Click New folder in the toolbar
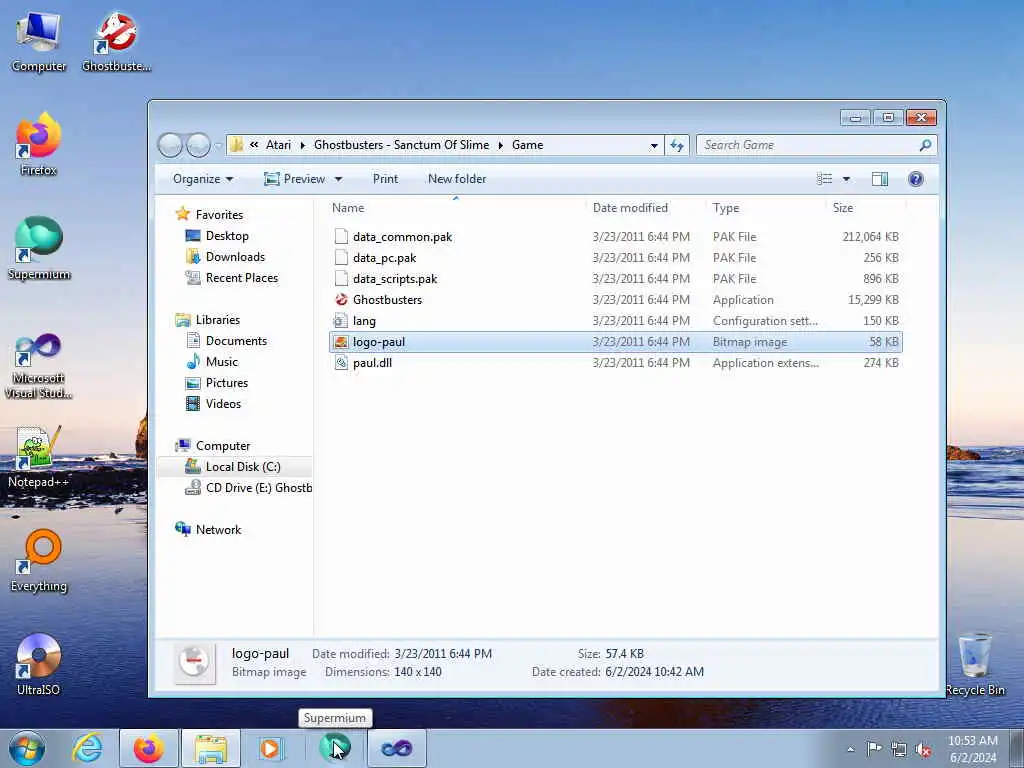The width and height of the screenshot is (1024, 768). point(457,179)
